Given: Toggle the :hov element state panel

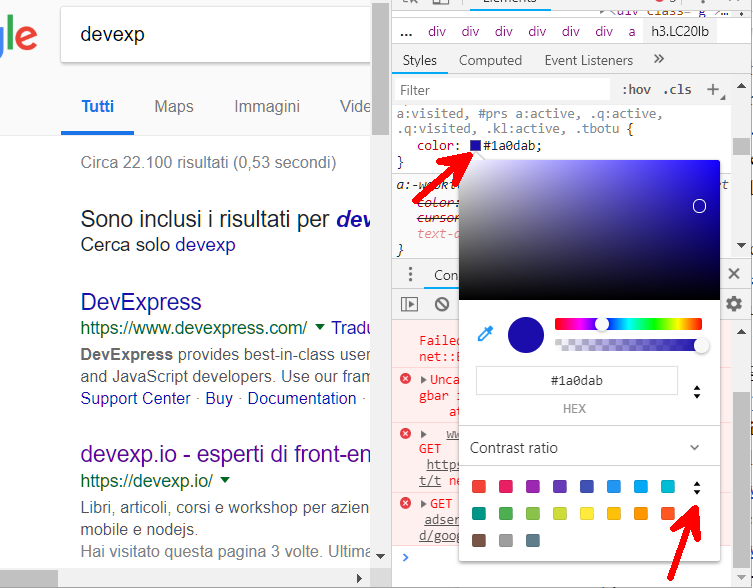Looking at the screenshot, I should 636,90.
